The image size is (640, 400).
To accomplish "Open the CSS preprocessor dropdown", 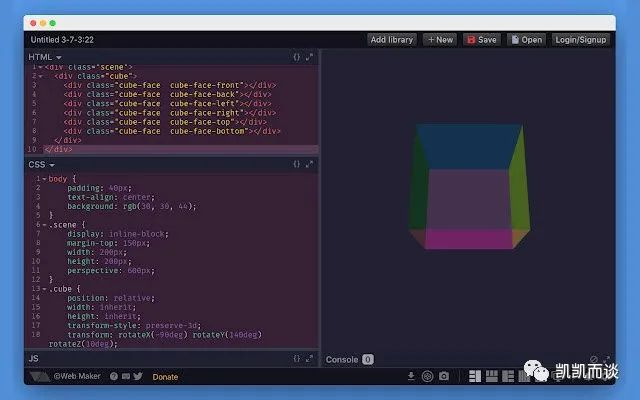I will 41,164.
